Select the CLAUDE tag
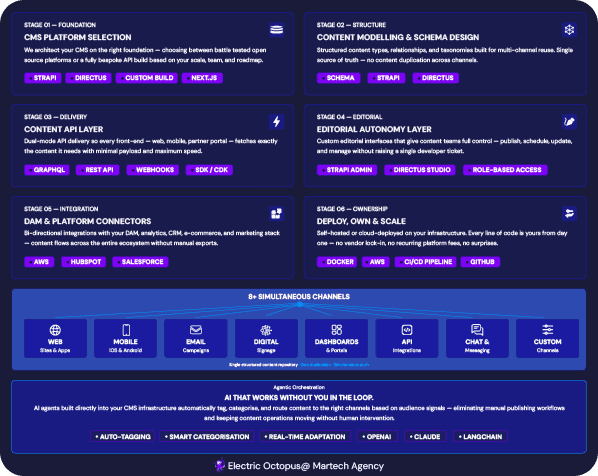The height and width of the screenshot is (476, 598). click(x=425, y=436)
